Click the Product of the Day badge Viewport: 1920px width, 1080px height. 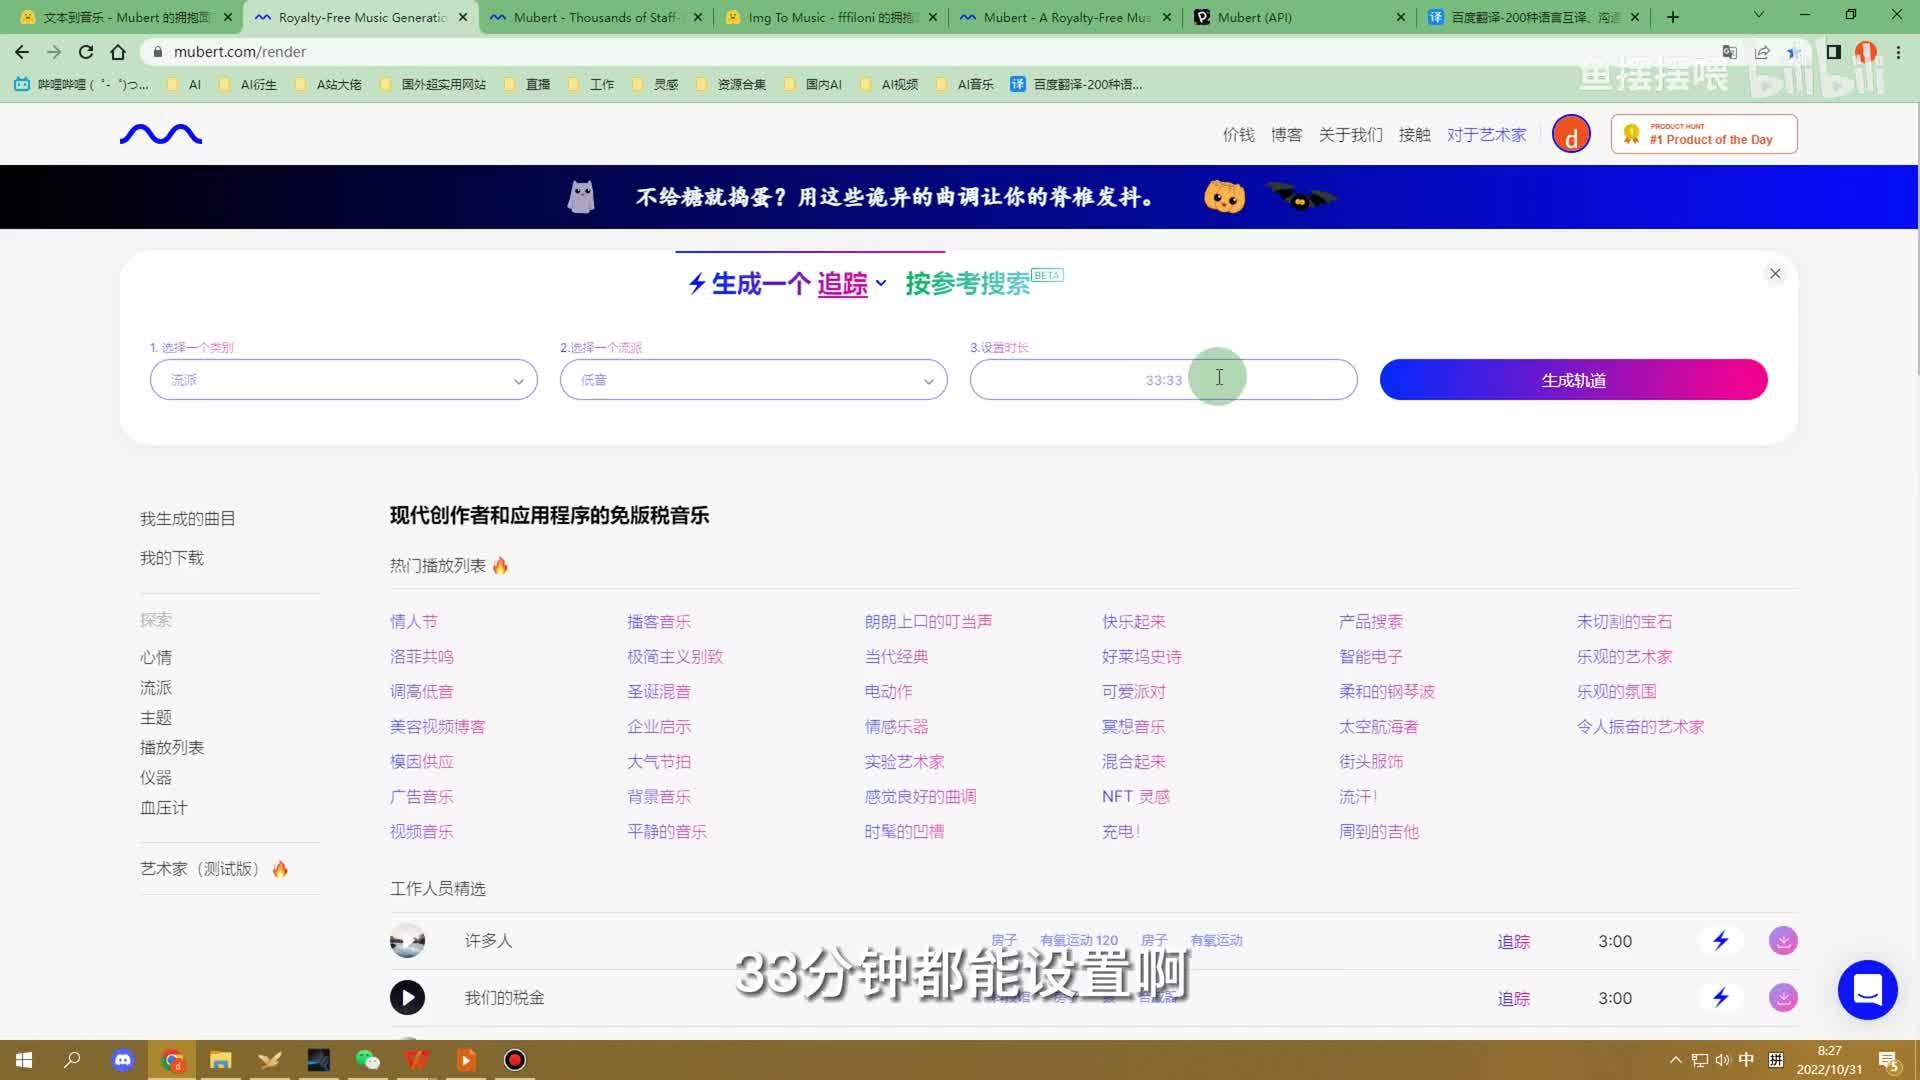click(x=1703, y=134)
